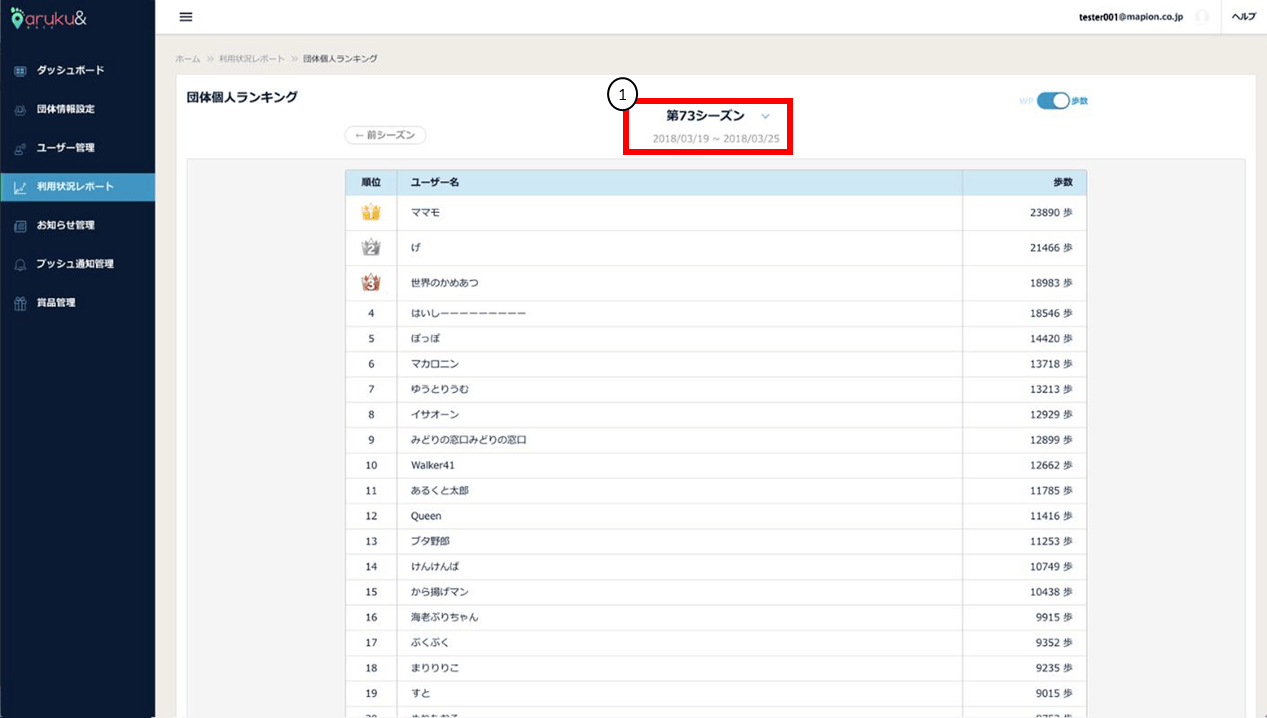Open 団体情報設定 via its sidebar icon
The width and height of the screenshot is (1267, 718).
point(21,109)
